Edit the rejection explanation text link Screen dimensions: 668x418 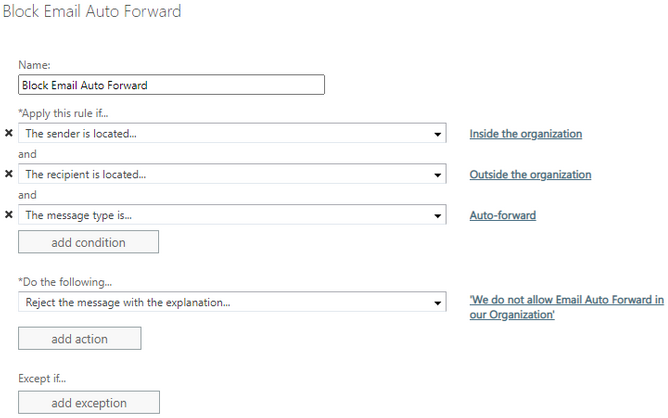[x=566, y=307]
